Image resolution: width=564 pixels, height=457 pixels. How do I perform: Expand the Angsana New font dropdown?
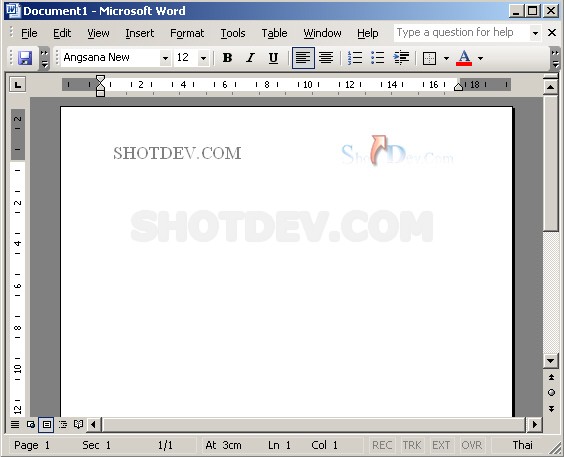(165, 58)
